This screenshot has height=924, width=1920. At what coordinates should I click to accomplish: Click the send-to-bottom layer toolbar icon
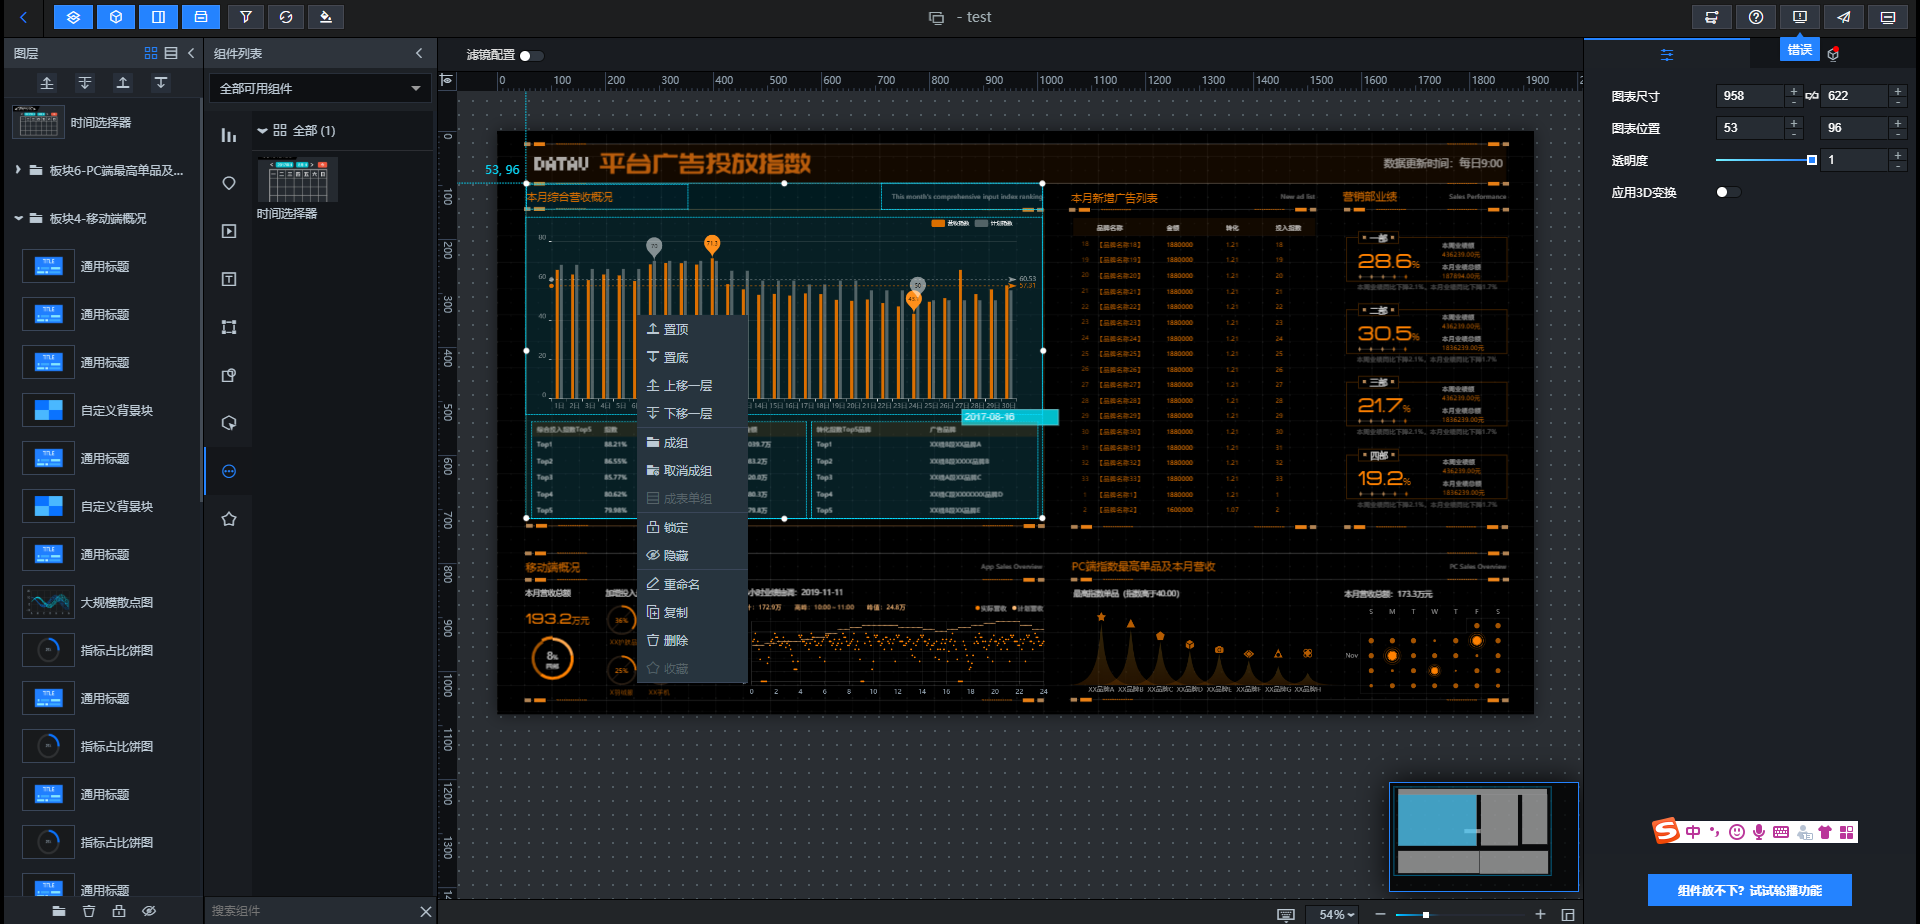pos(161,83)
